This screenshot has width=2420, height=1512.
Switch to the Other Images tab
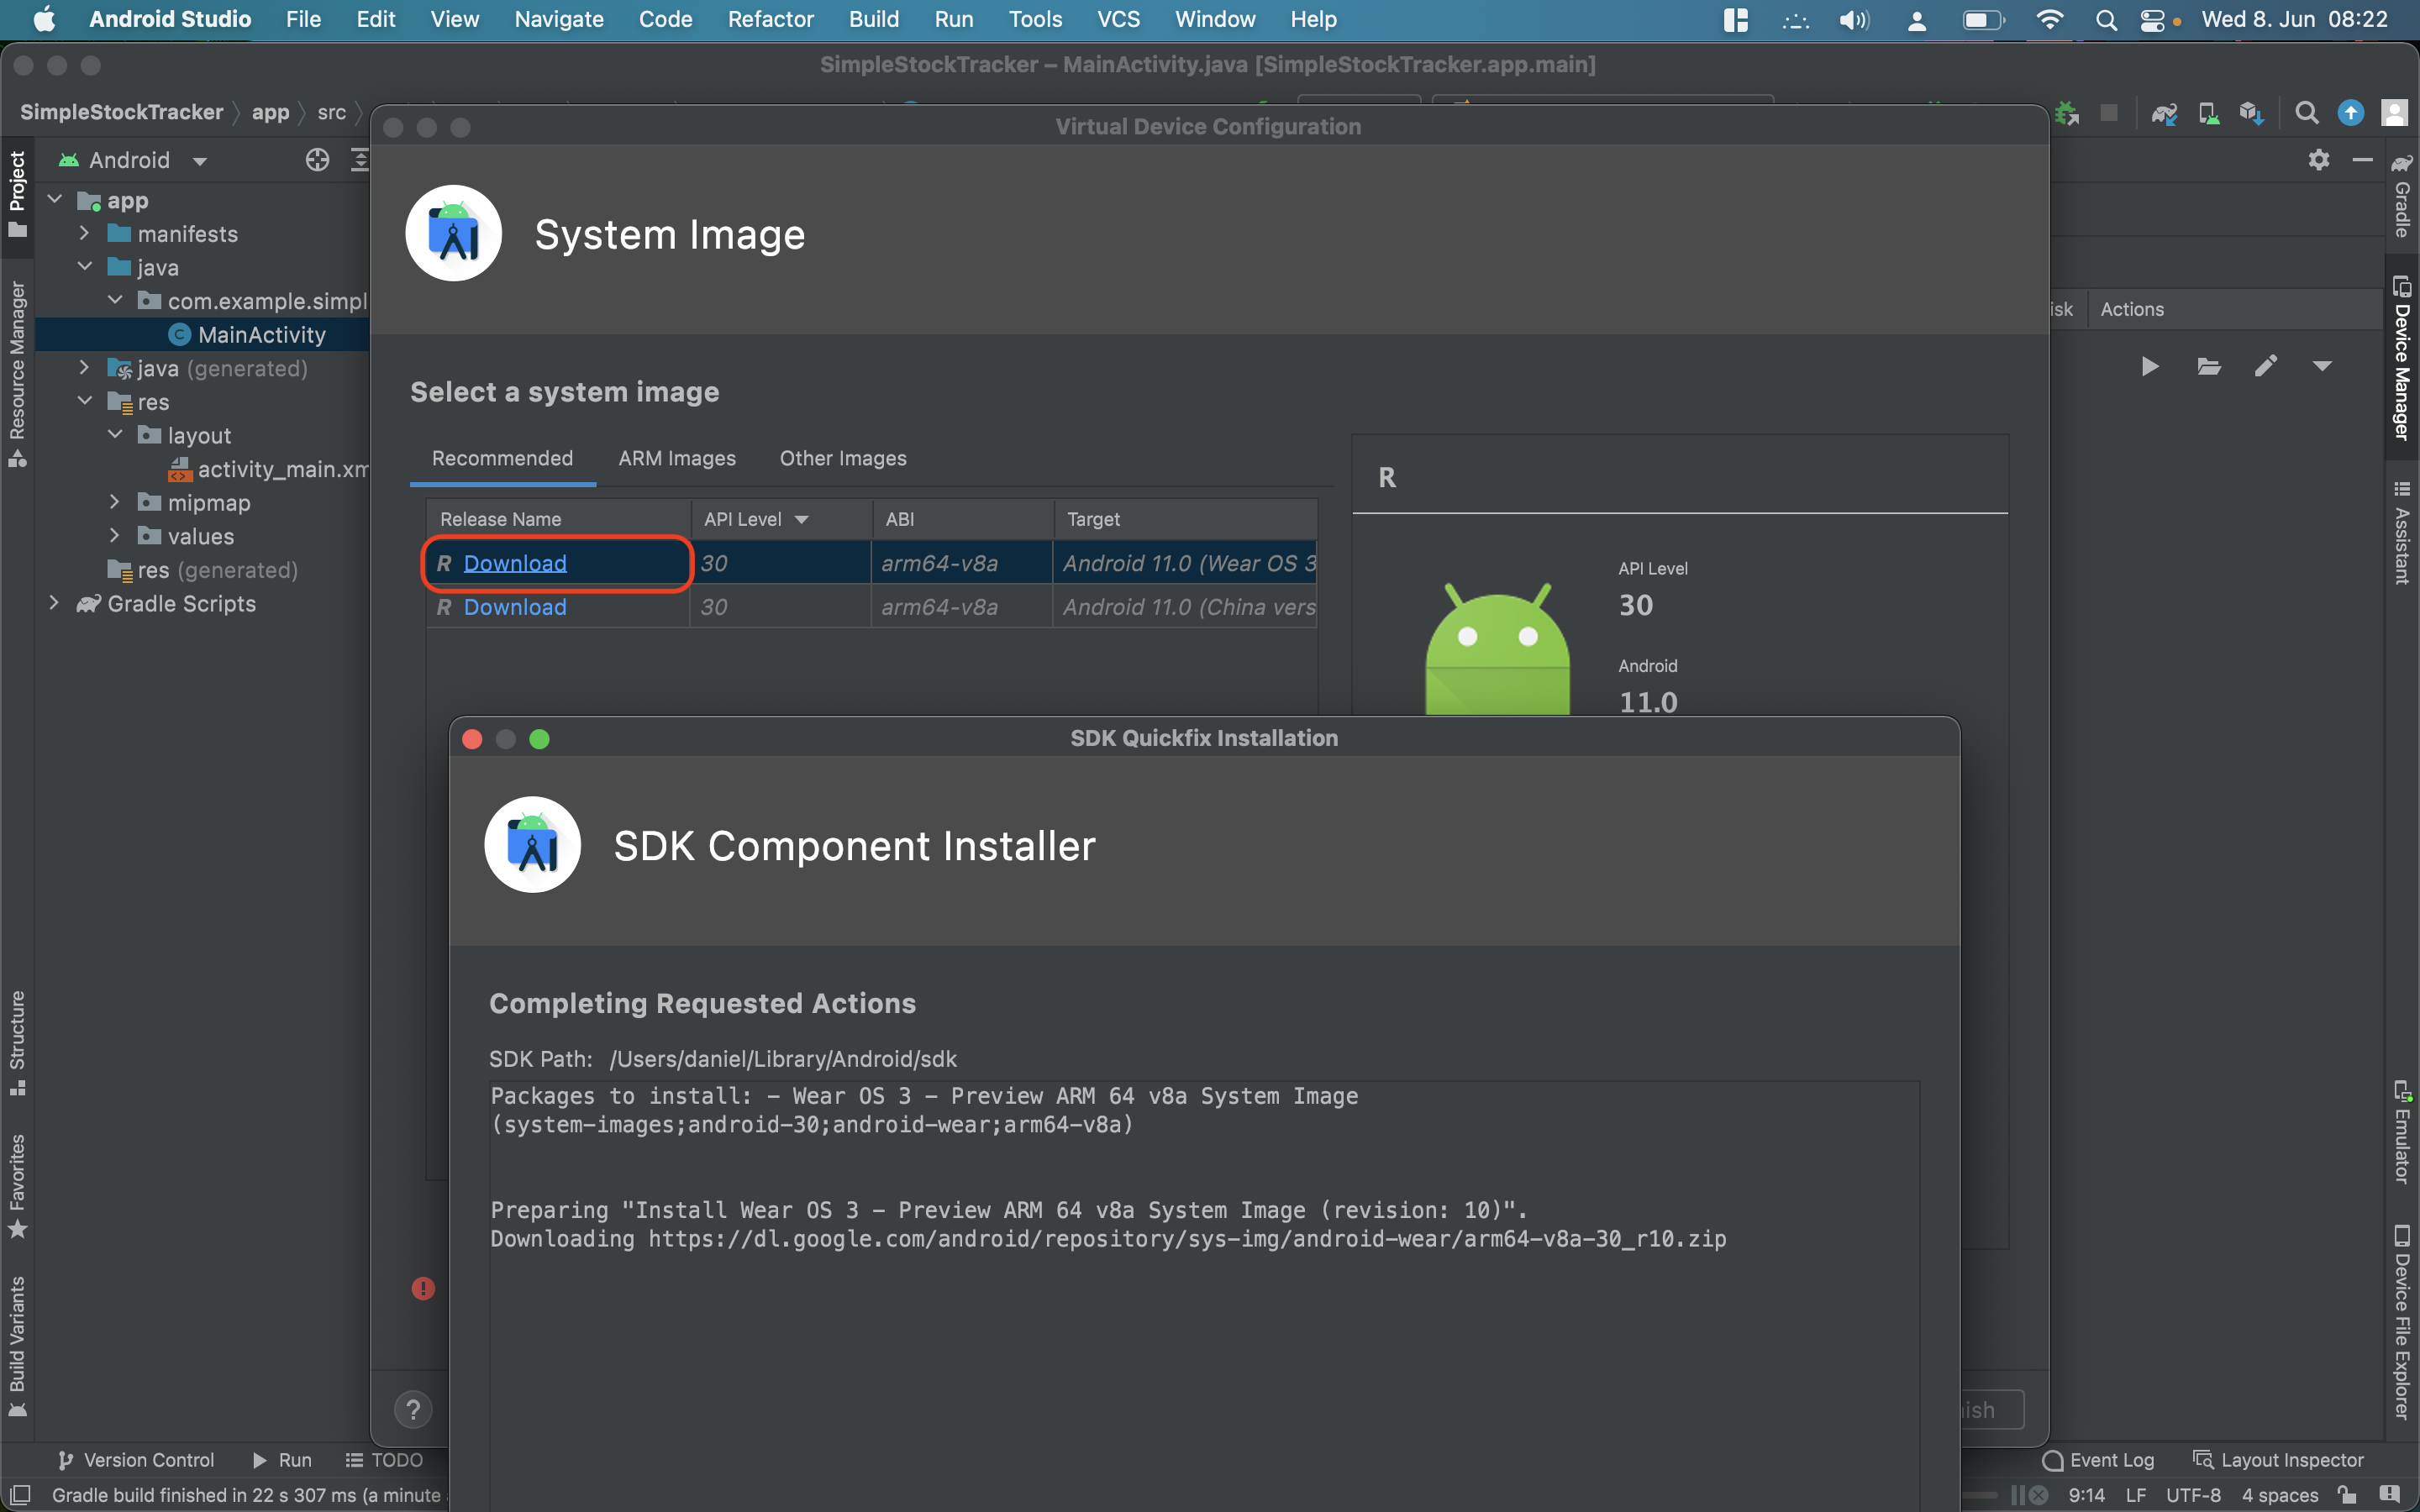pyautogui.click(x=842, y=458)
